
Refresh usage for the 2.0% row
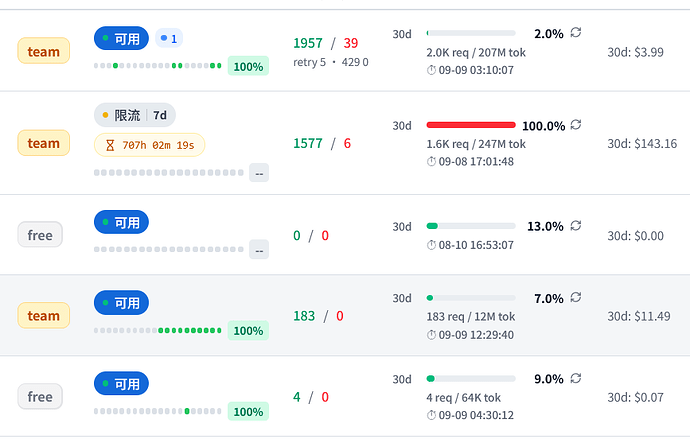(x=576, y=33)
